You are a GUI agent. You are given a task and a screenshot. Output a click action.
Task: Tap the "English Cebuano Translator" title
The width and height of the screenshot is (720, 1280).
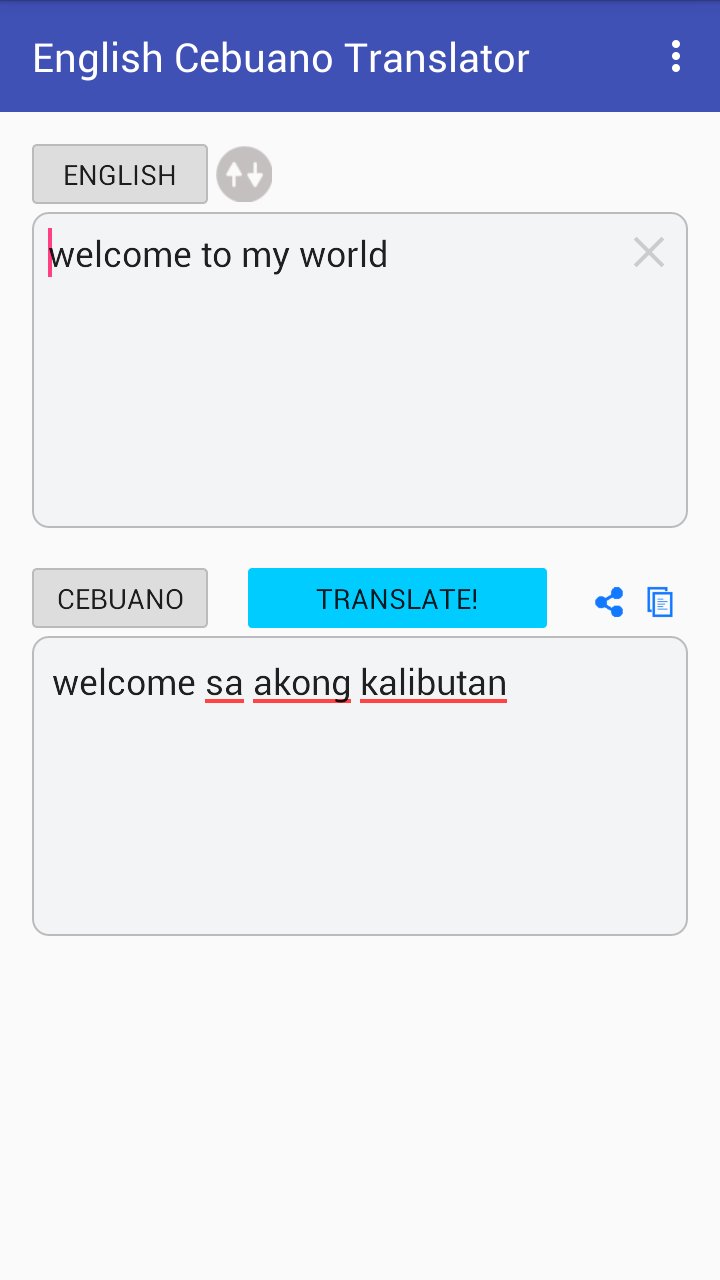tap(281, 58)
